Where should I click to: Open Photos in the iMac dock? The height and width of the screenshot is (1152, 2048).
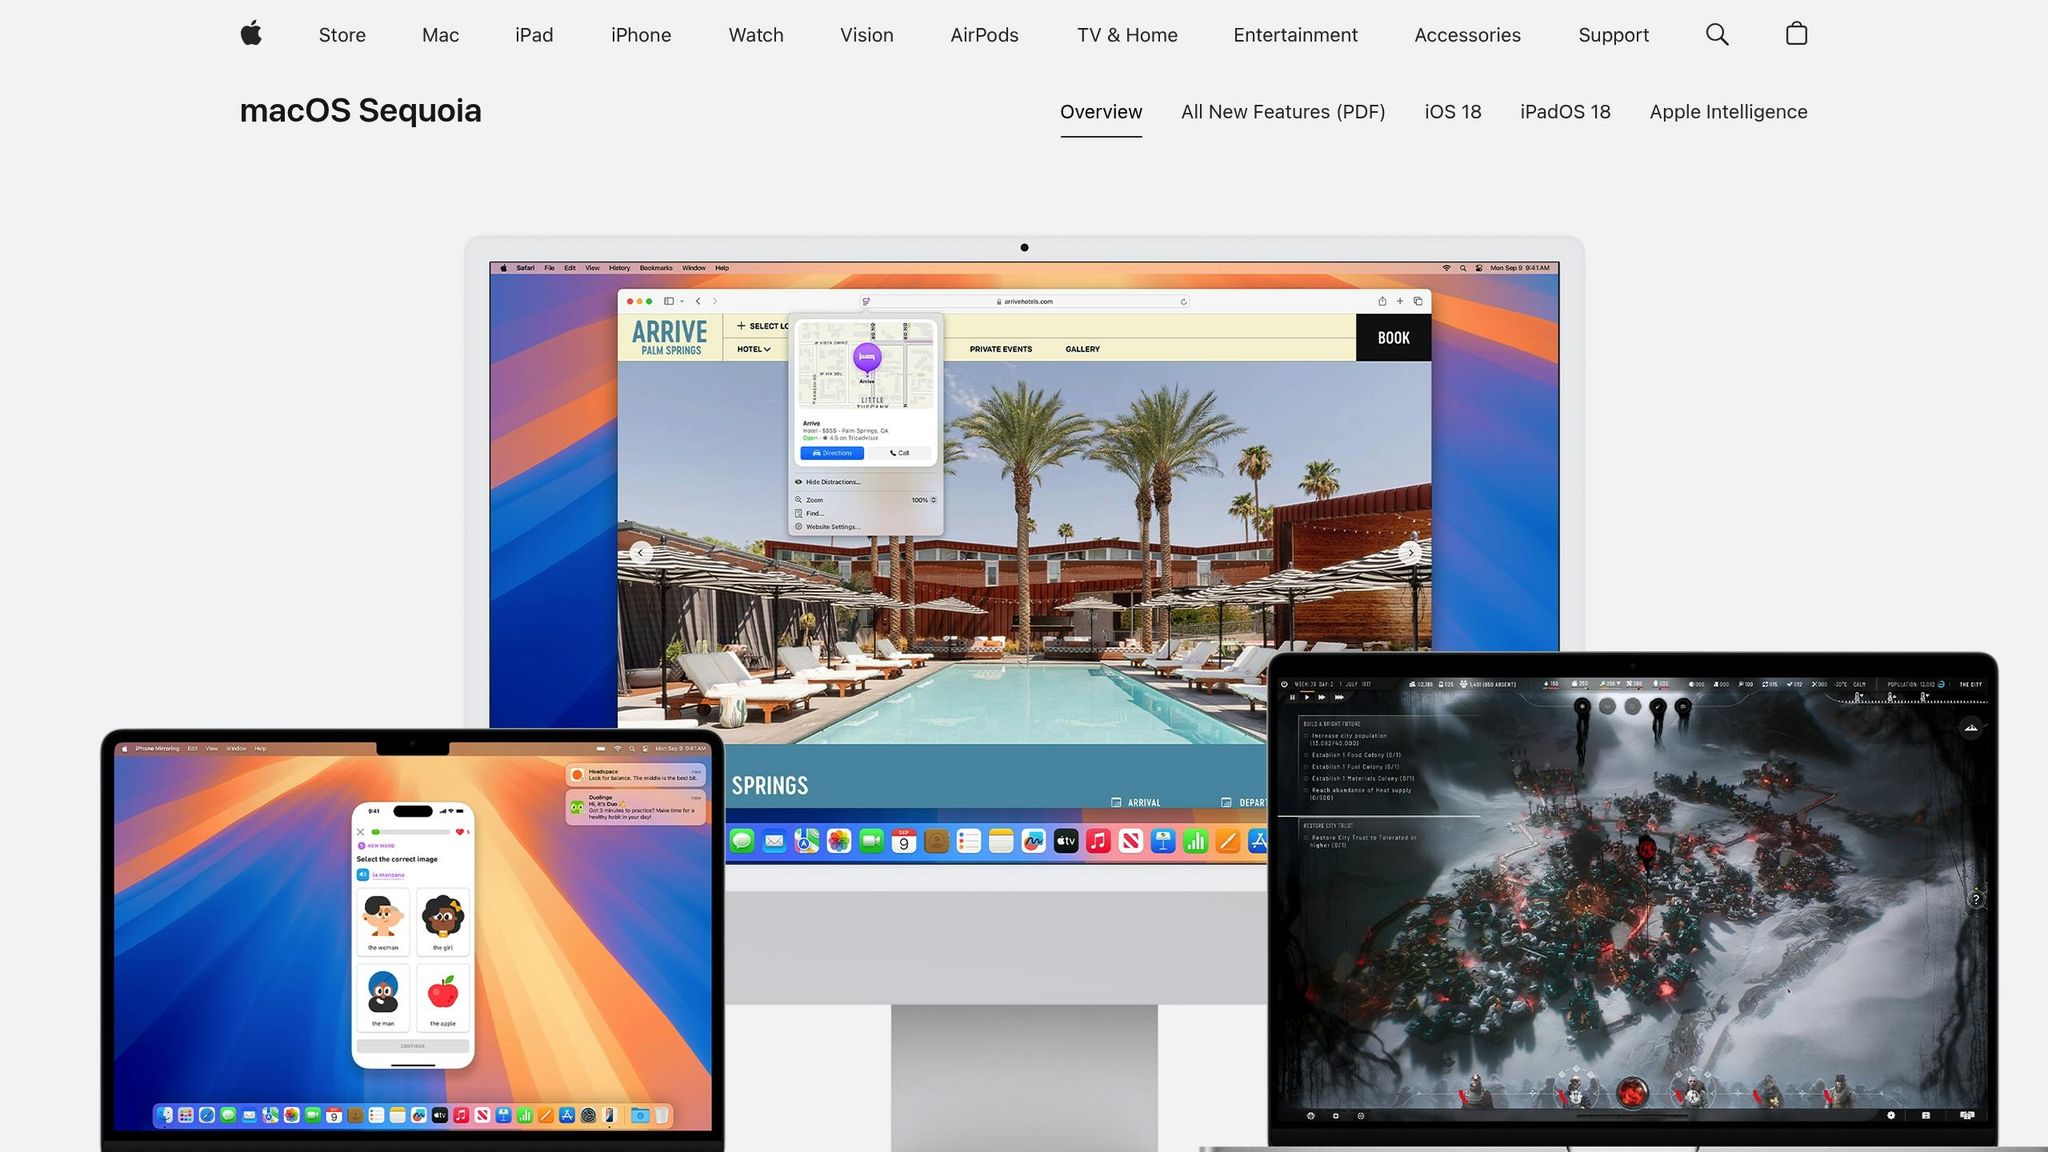838,841
